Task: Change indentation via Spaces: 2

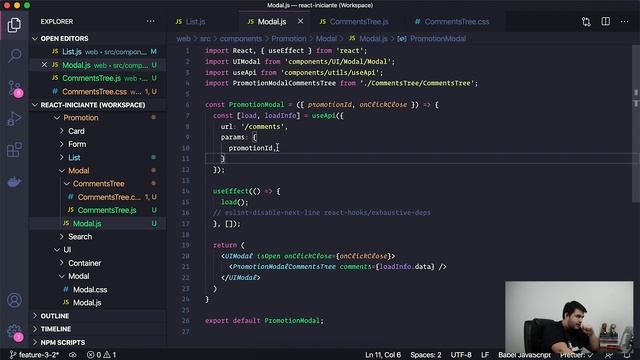Action: click(x=426, y=355)
